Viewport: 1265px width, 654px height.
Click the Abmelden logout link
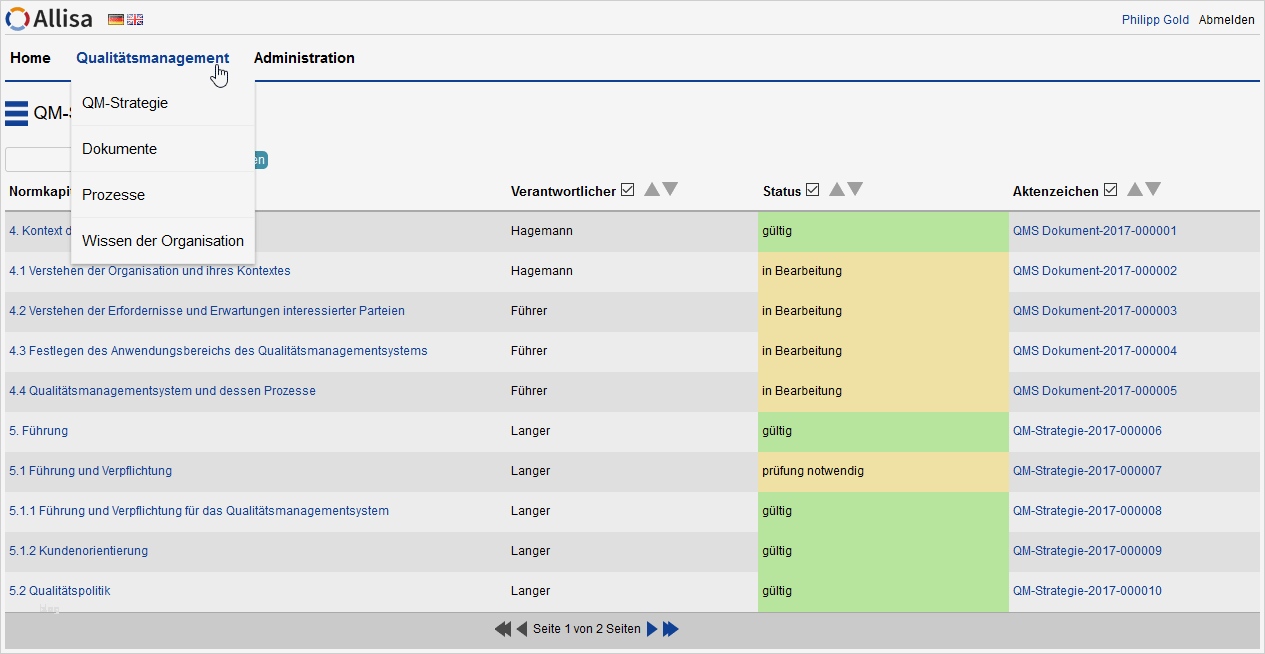point(1226,20)
